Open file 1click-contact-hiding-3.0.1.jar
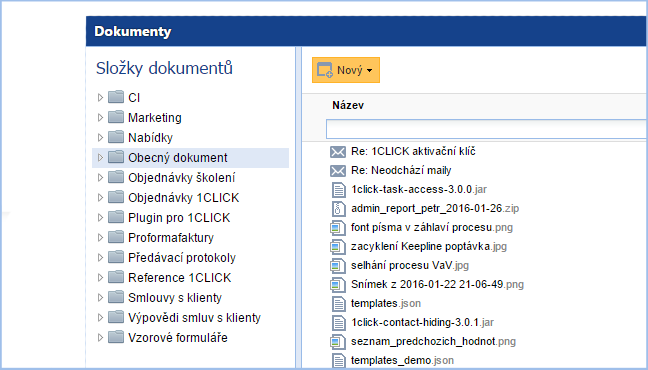This screenshot has height=370, width=648. point(422,322)
